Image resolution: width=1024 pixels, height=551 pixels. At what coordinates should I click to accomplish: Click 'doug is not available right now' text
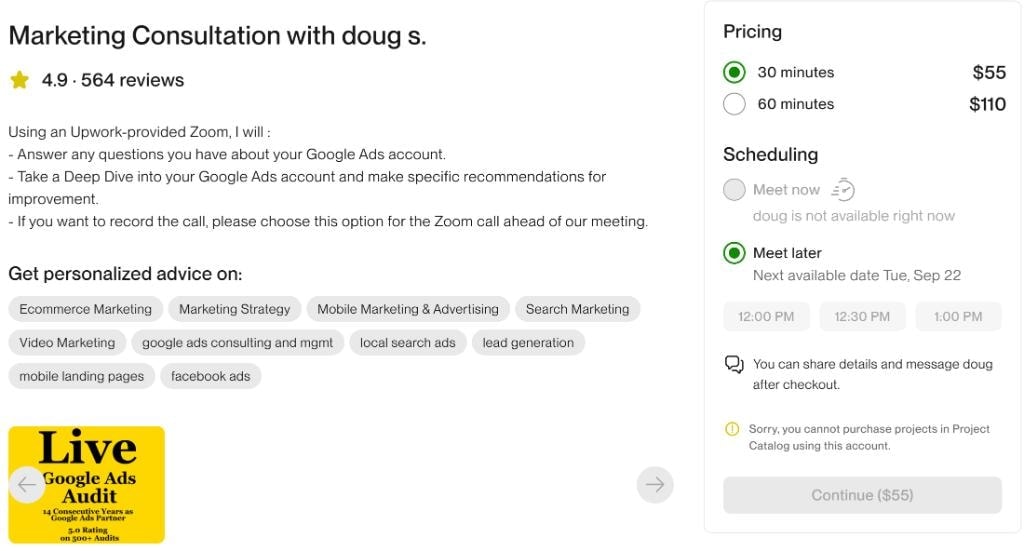(x=854, y=215)
